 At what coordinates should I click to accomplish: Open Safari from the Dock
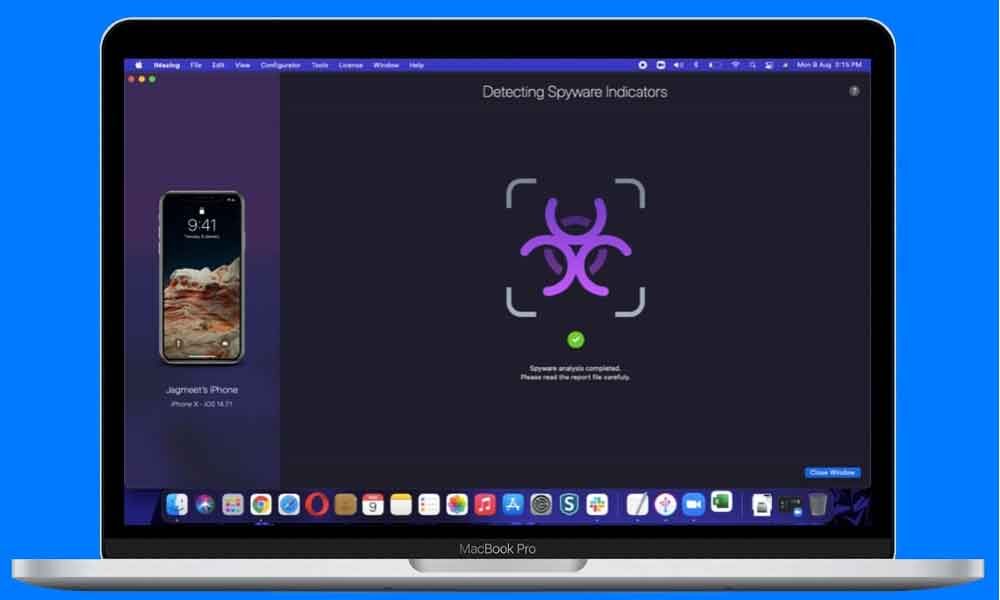[289, 505]
